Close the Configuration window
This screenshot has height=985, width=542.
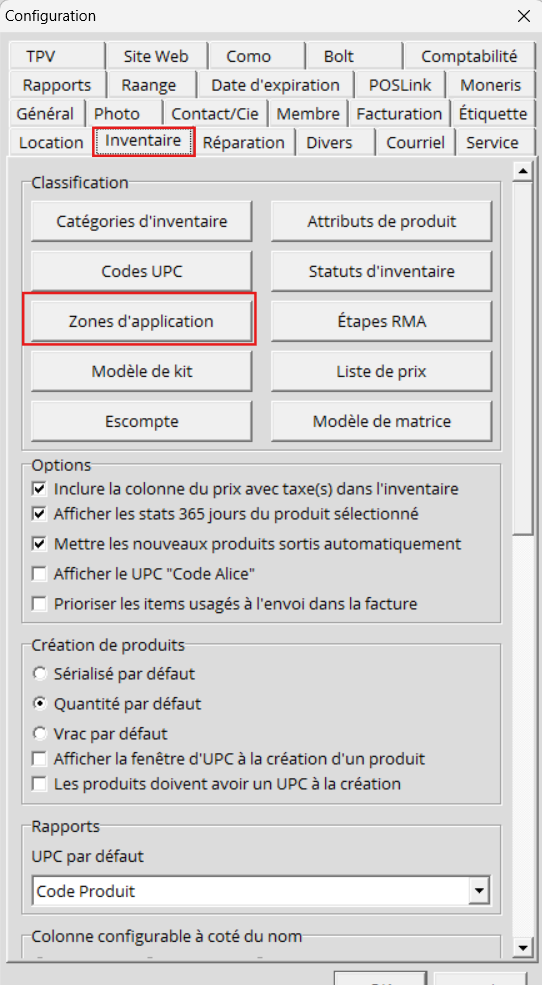tap(523, 16)
